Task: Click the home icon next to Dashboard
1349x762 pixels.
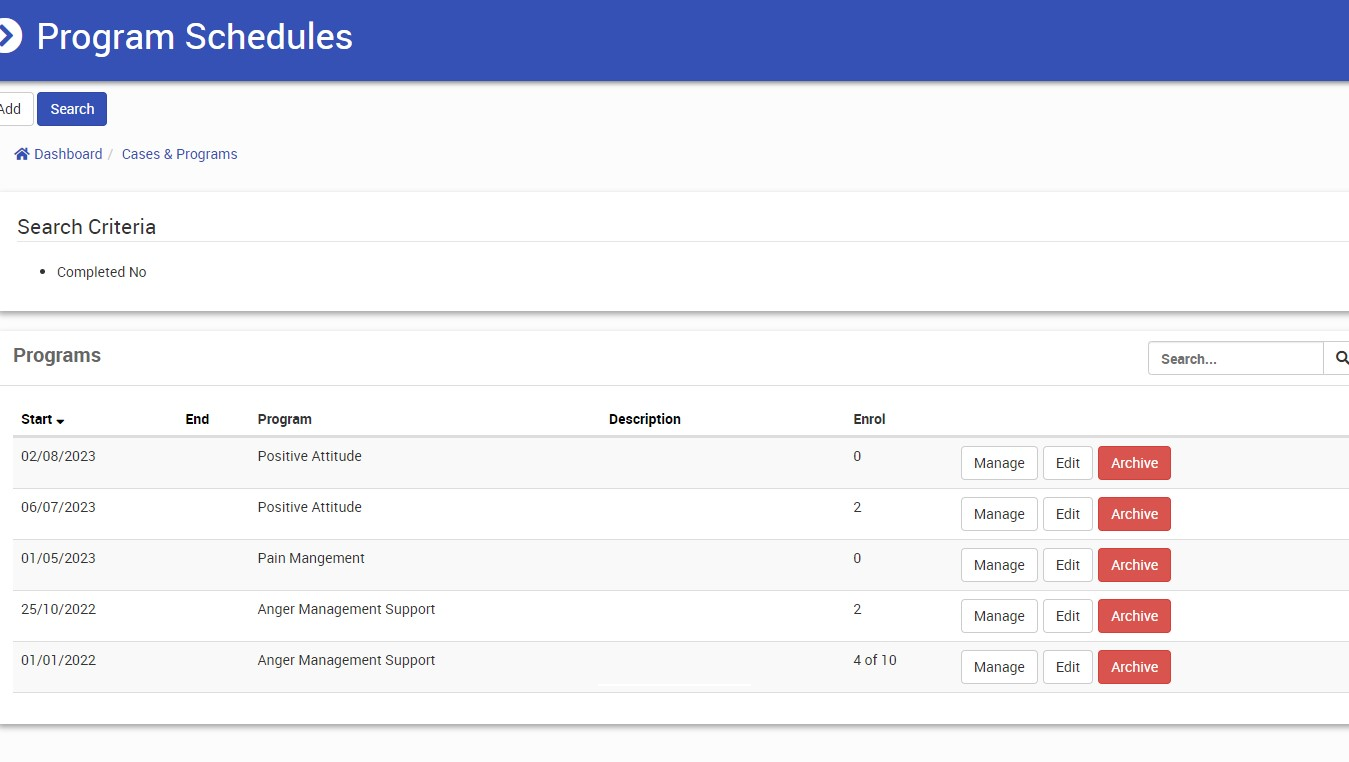Action: click(22, 154)
